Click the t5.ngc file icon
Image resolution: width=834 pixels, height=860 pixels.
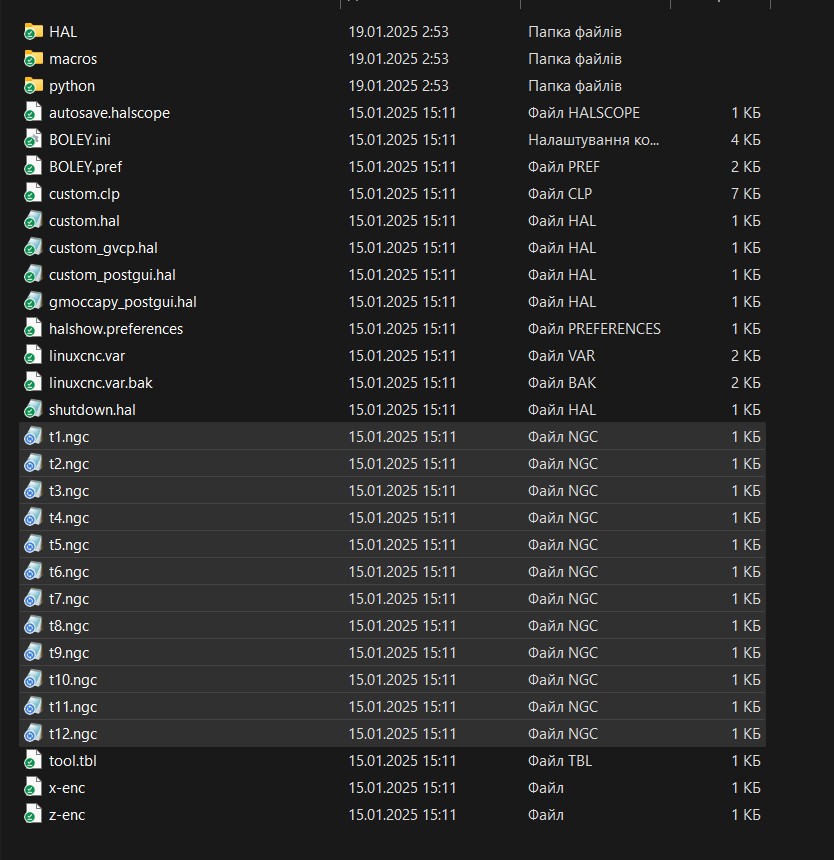tap(33, 545)
